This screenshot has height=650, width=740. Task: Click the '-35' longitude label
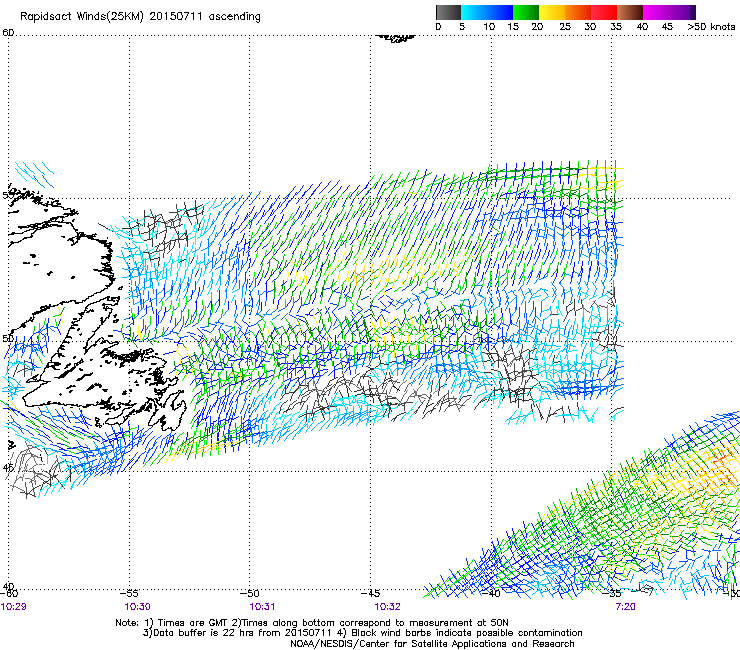[x=612, y=593]
